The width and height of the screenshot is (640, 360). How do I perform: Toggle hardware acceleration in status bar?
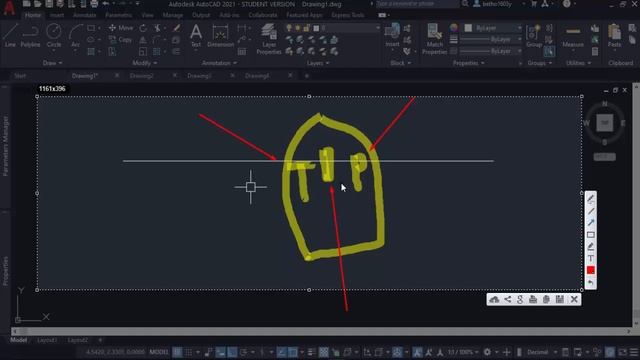click(610, 352)
